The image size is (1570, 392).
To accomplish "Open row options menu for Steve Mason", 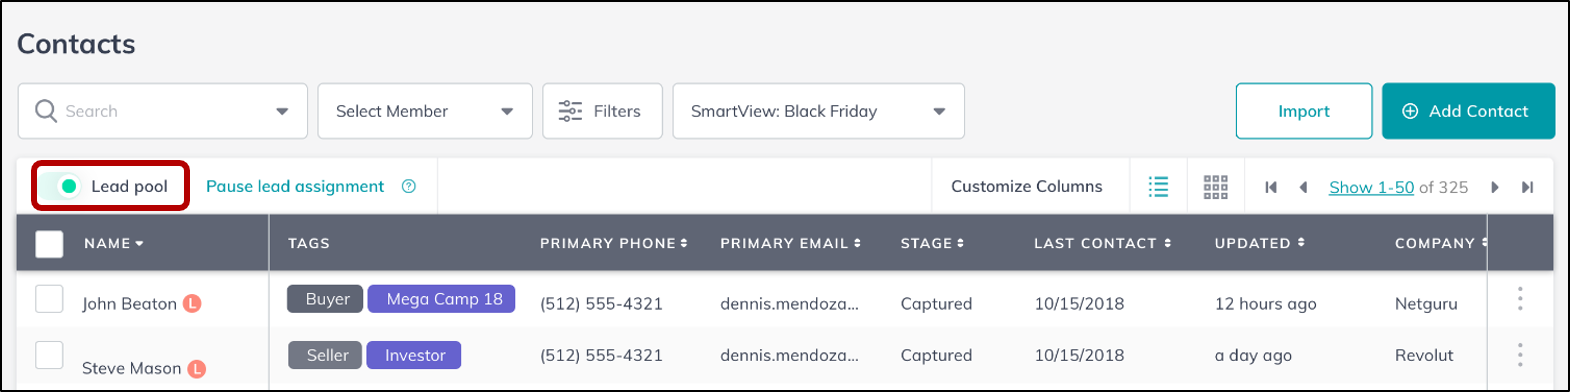I will click(1520, 354).
